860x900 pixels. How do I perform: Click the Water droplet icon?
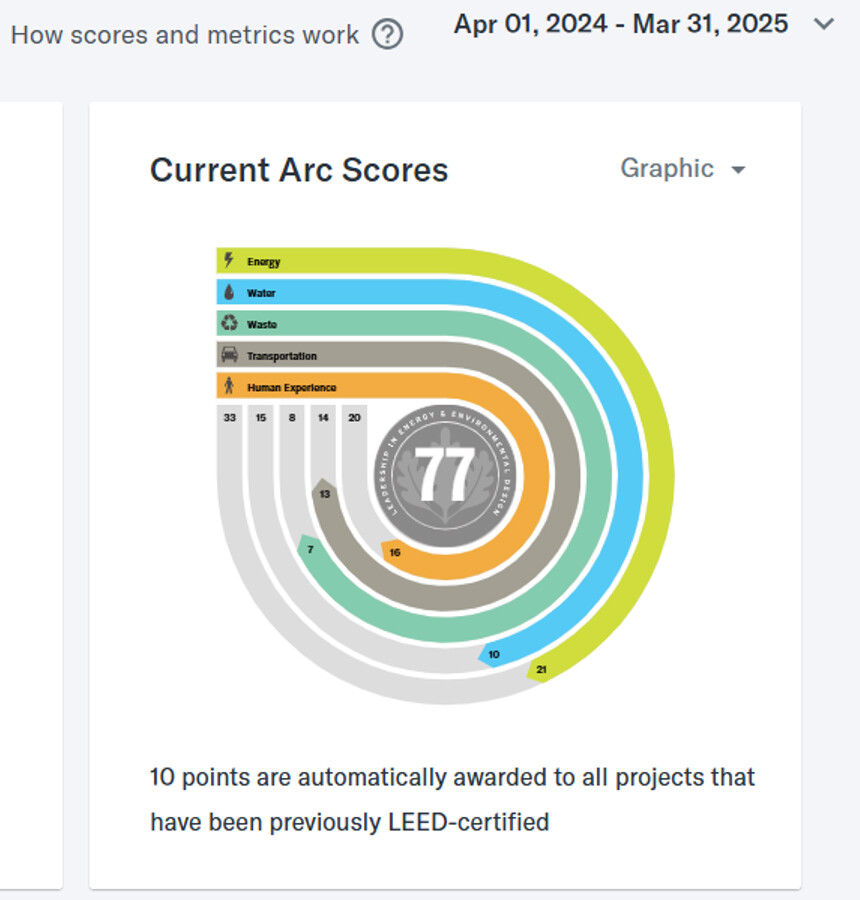click(229, 293)
